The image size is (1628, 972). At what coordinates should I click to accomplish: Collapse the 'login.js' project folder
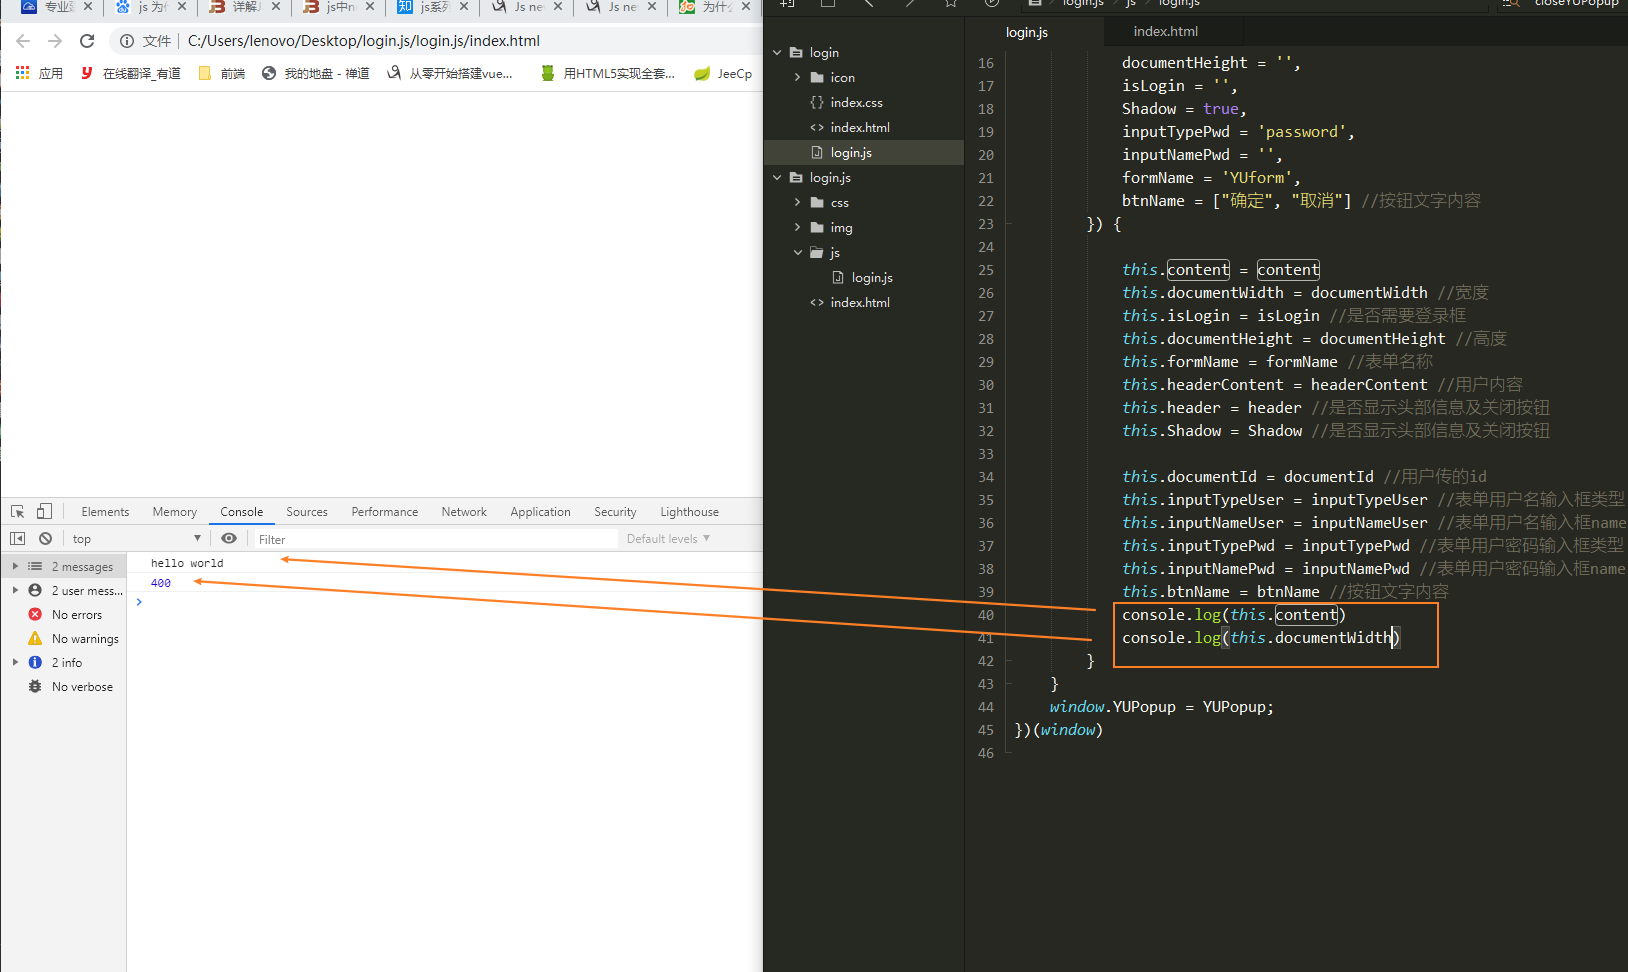pyautogui.click(x=777, y=177)
